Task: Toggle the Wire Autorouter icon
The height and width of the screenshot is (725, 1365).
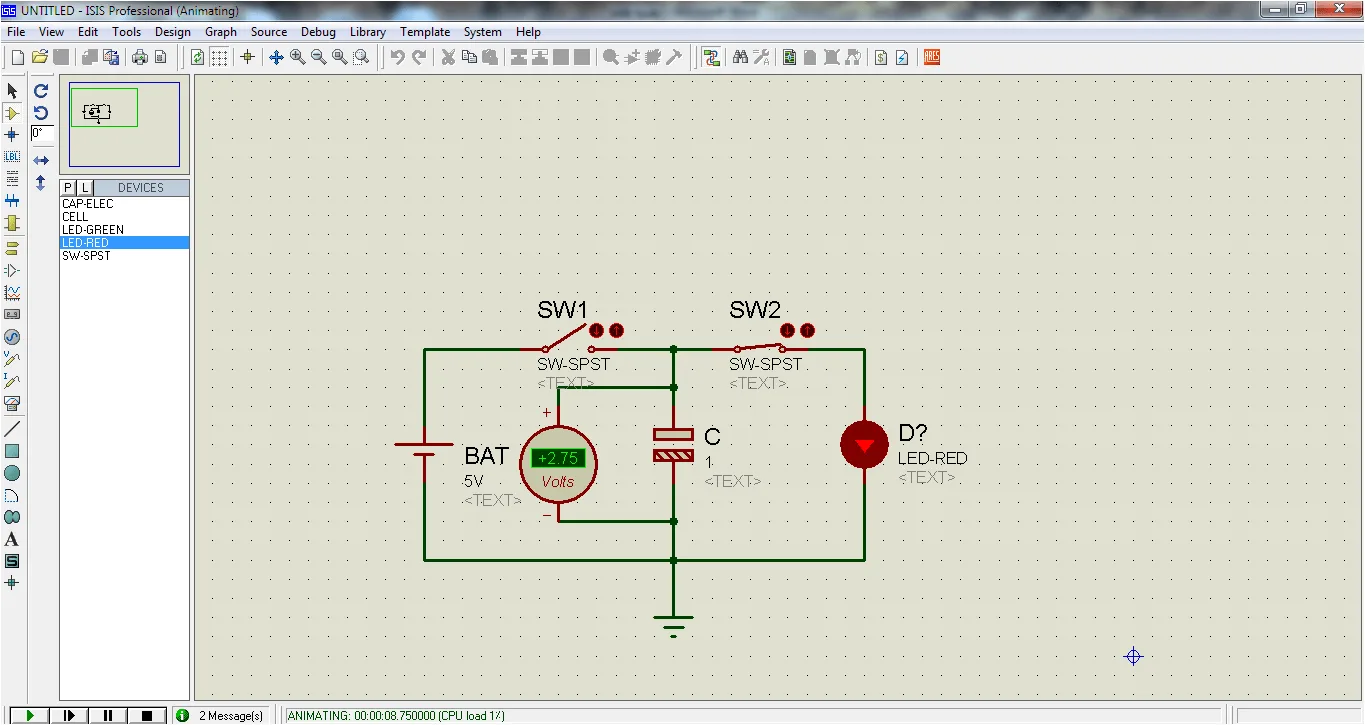Action: [x=711, y=58]
